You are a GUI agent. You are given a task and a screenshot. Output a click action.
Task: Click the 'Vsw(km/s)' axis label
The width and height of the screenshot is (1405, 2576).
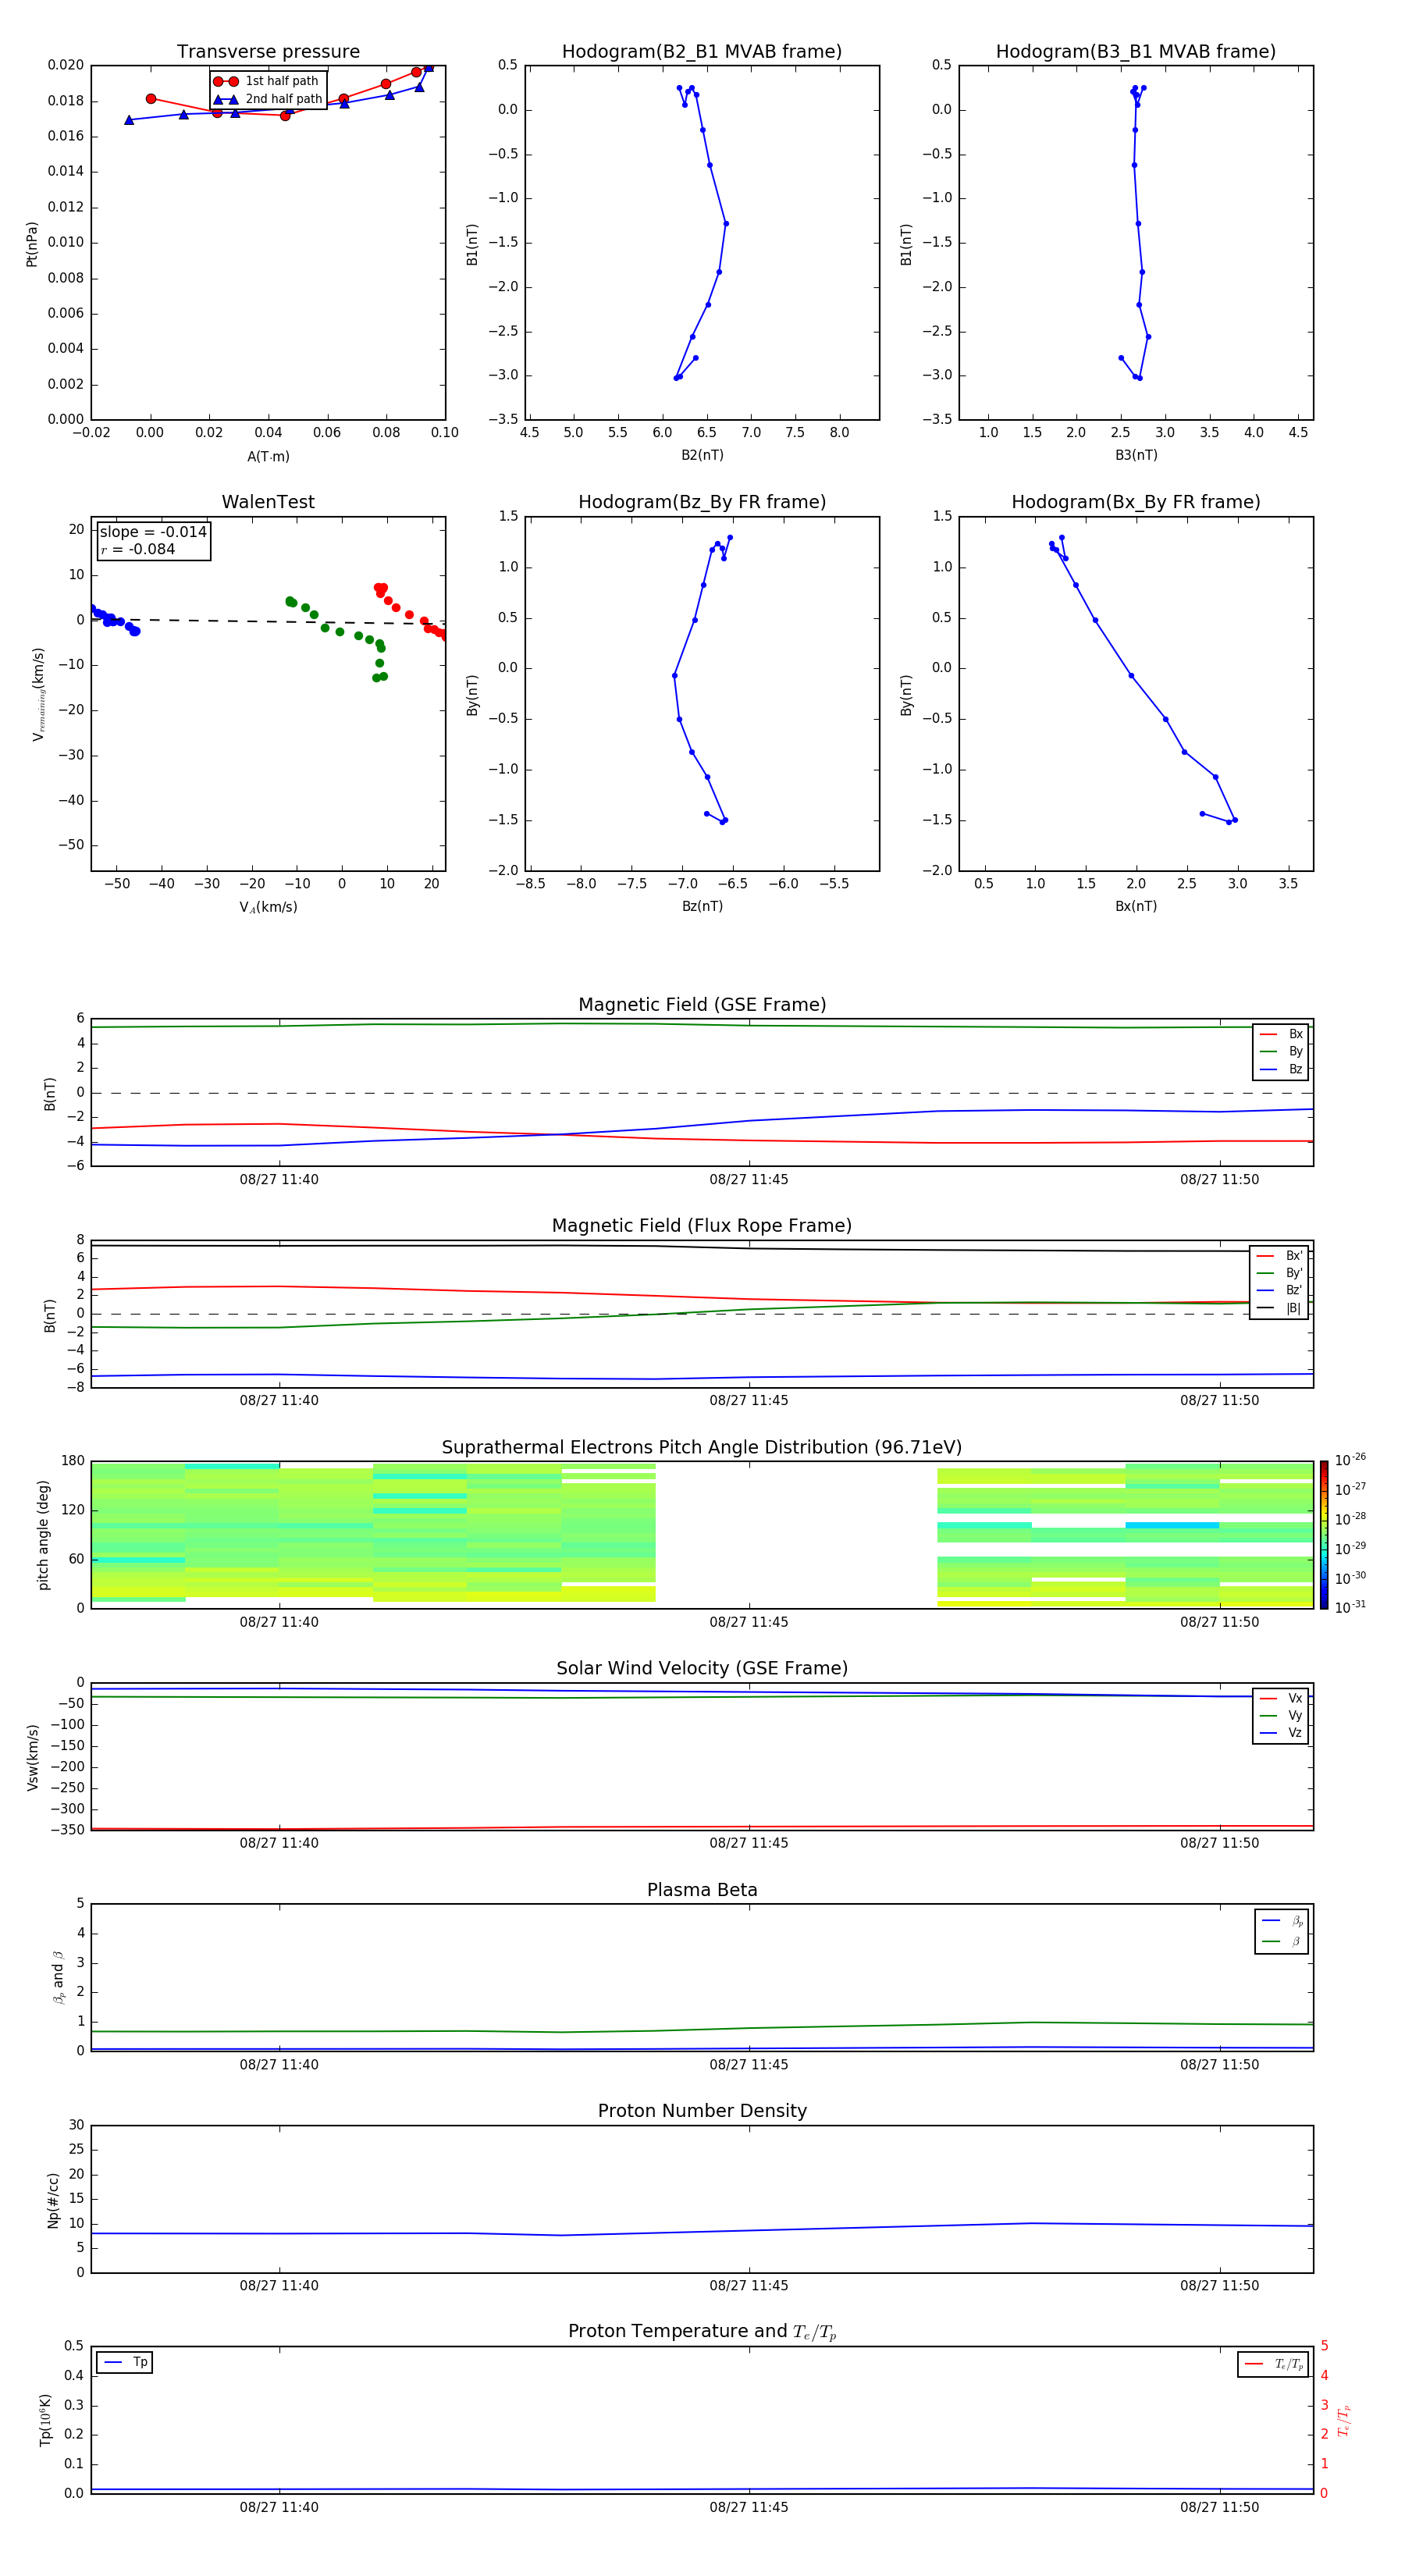click(32, 1757)
